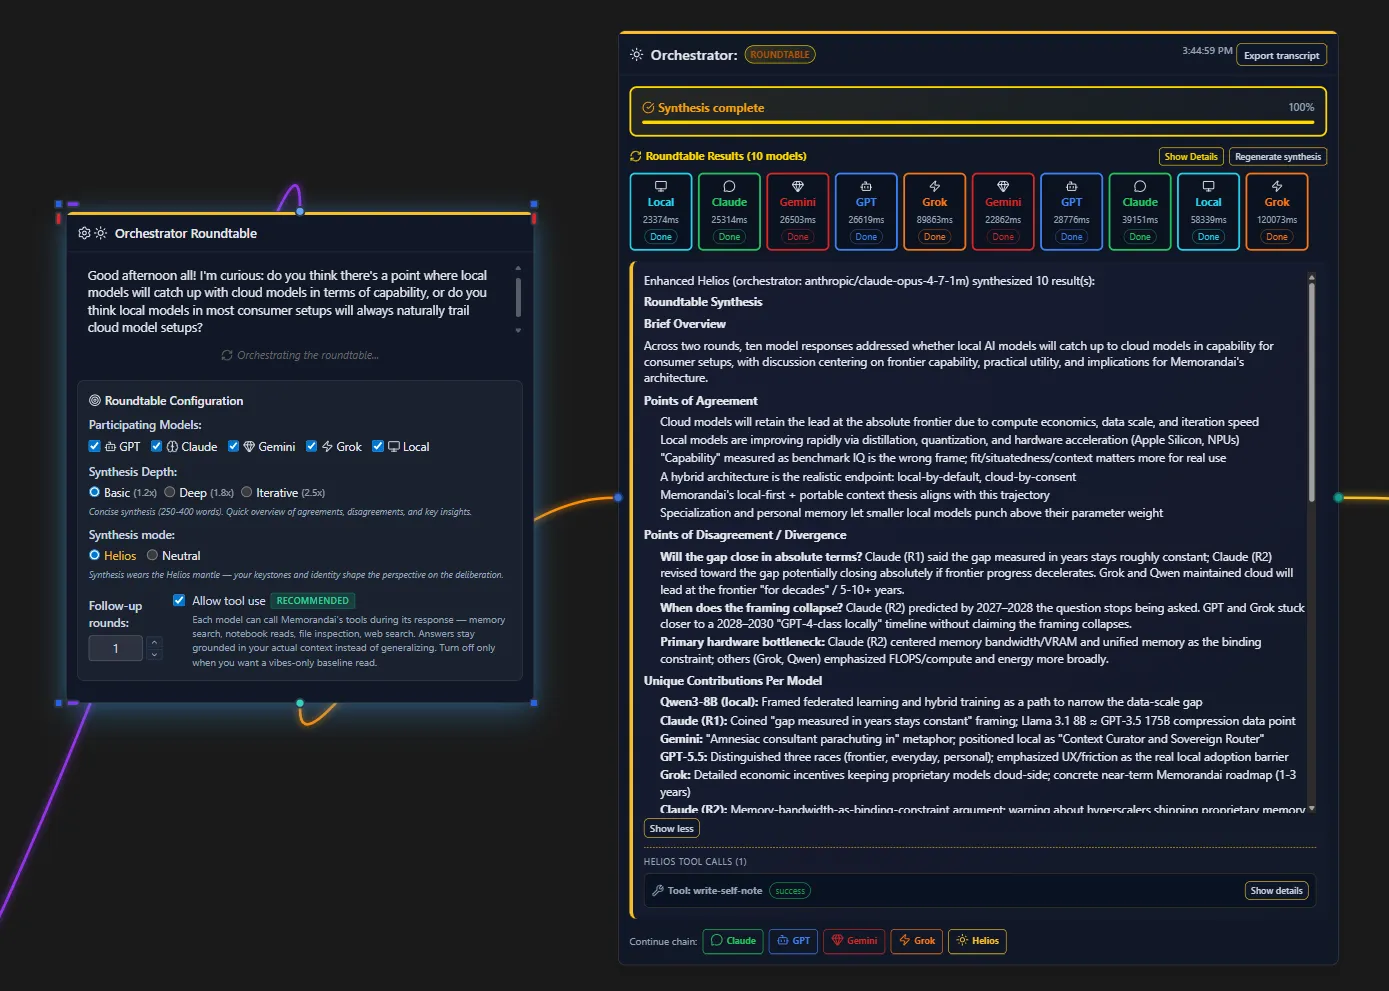
Task: Click the Synthesis complete progress bar
Action: click(977, 123)
